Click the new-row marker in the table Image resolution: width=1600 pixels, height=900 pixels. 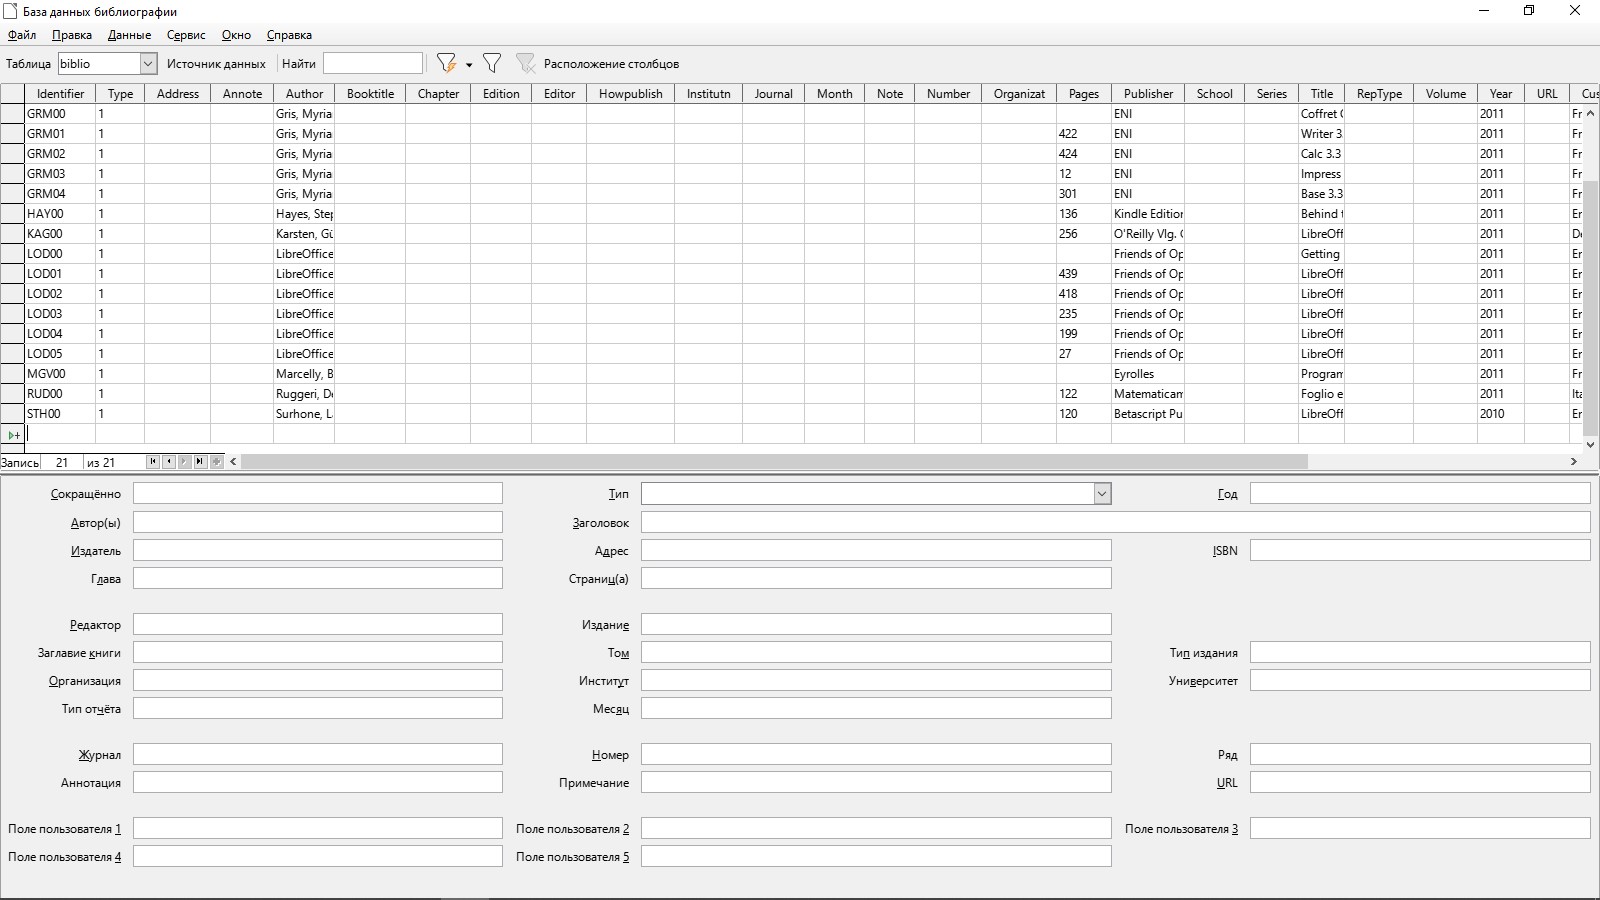[x=13, y=434]
